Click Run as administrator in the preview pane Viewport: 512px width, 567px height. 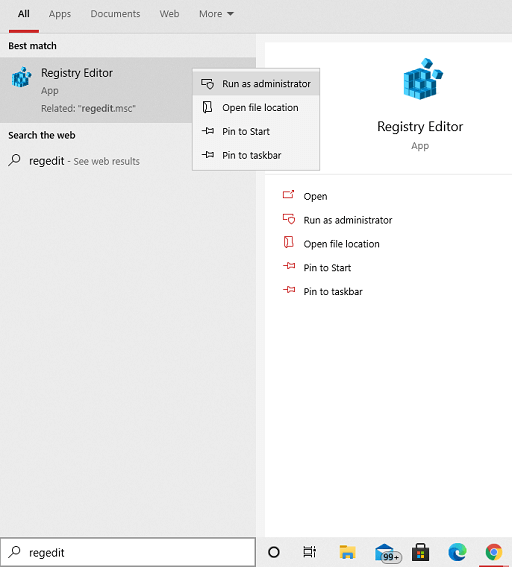(x=348, y=220)
